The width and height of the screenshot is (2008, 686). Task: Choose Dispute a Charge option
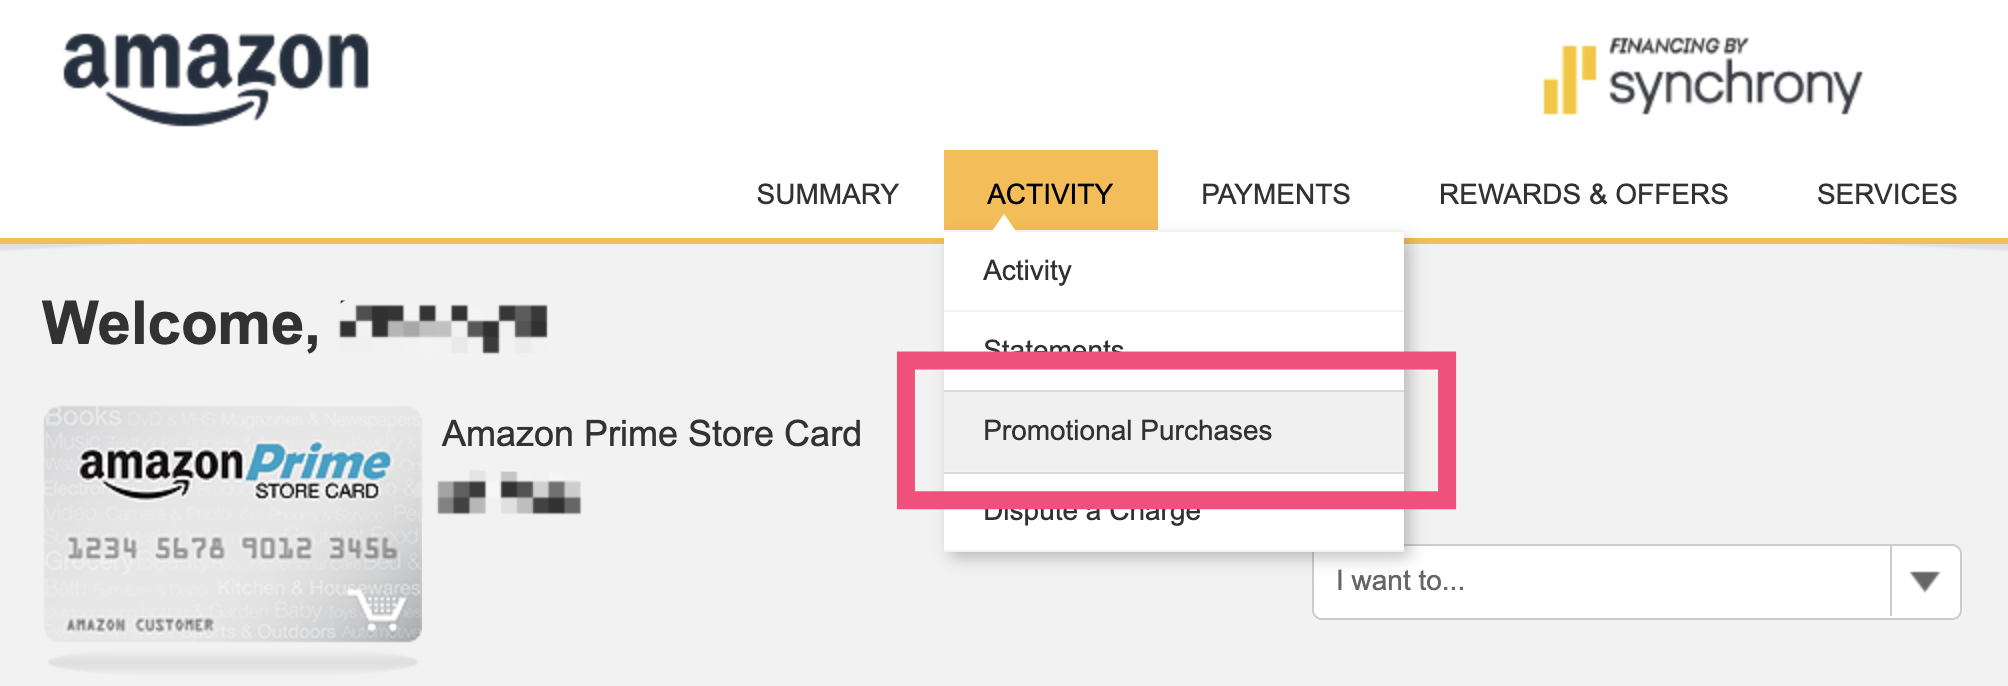click(1091, 510)
